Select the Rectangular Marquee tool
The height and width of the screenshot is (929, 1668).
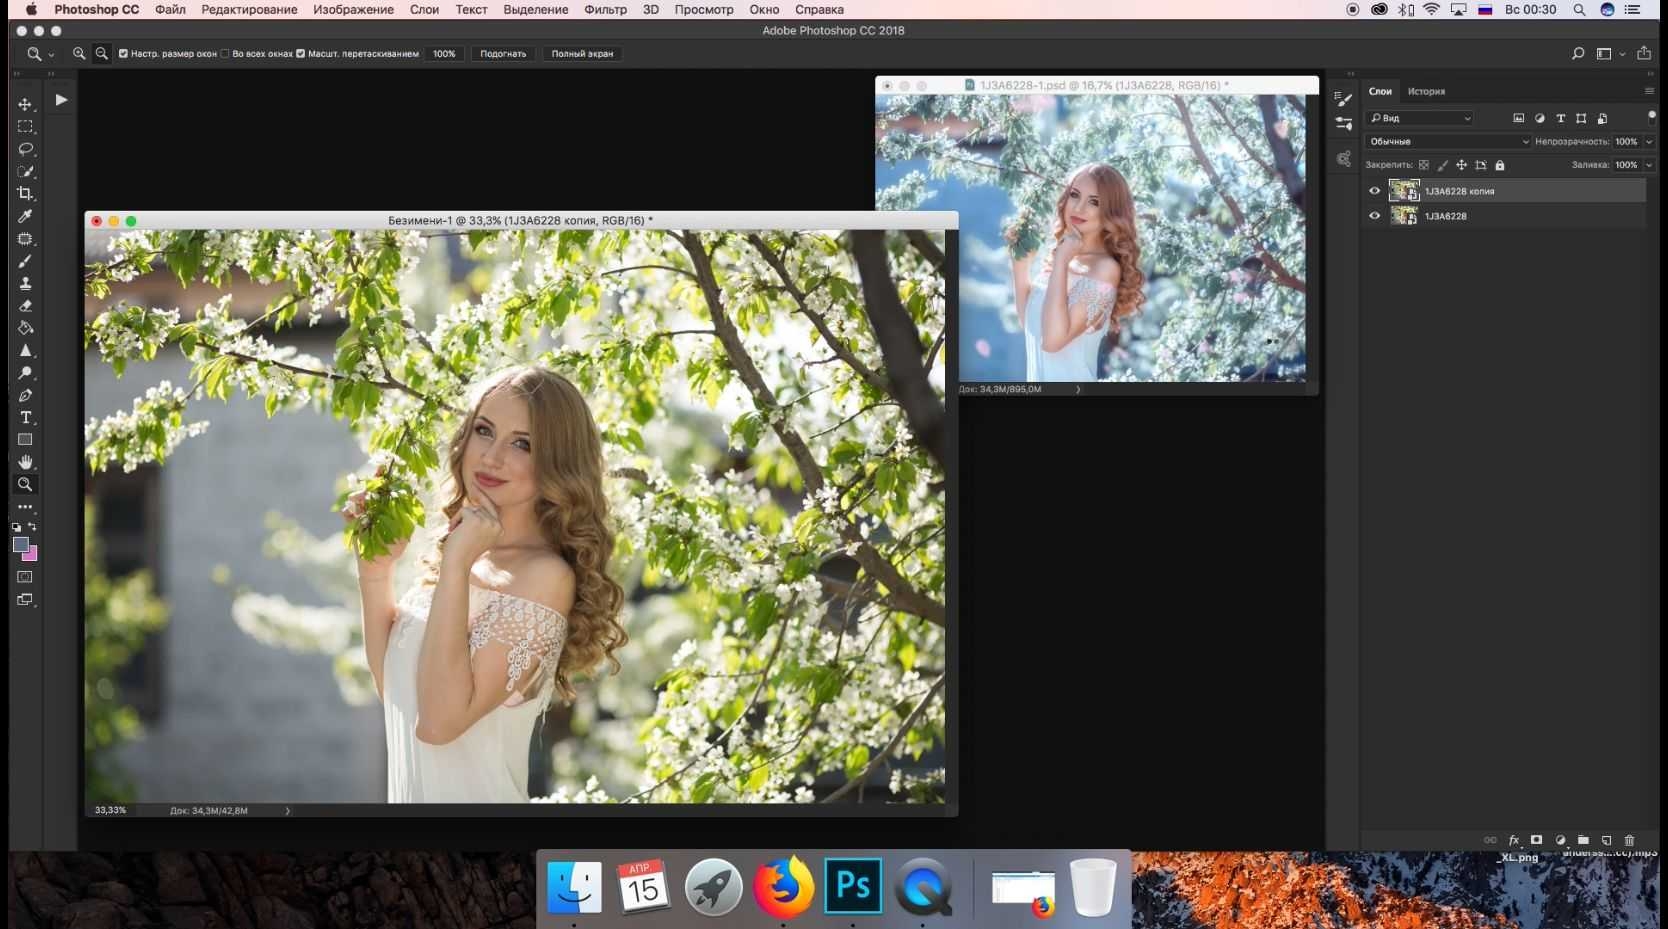point(25,127)
